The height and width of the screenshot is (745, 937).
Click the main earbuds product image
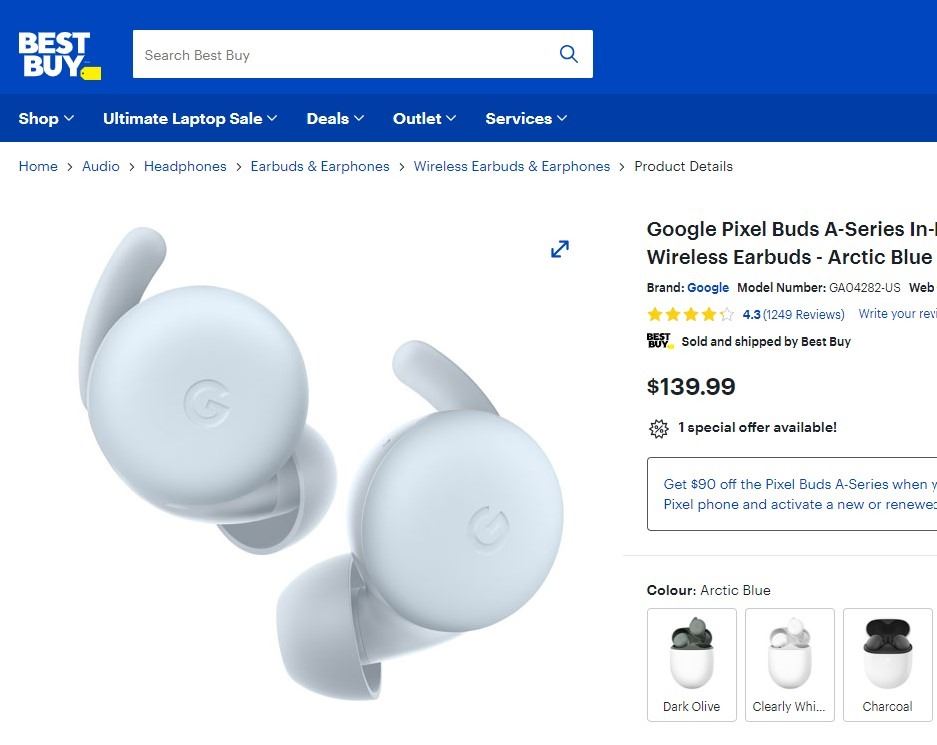[x=320, y=460]
